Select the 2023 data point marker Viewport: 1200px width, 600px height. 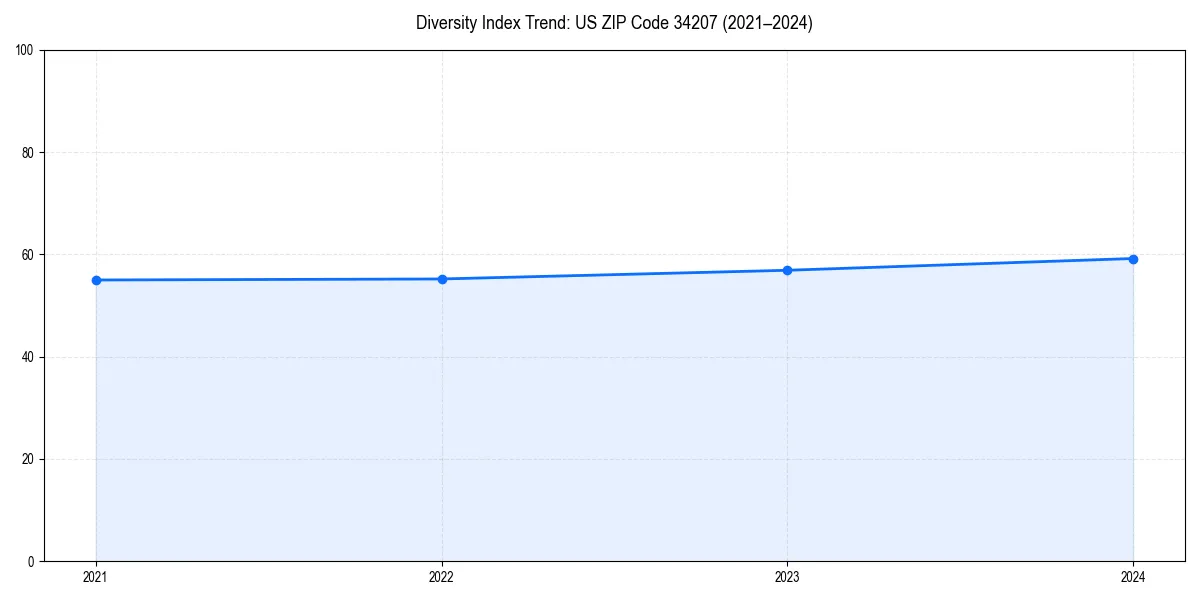(787, 269)
